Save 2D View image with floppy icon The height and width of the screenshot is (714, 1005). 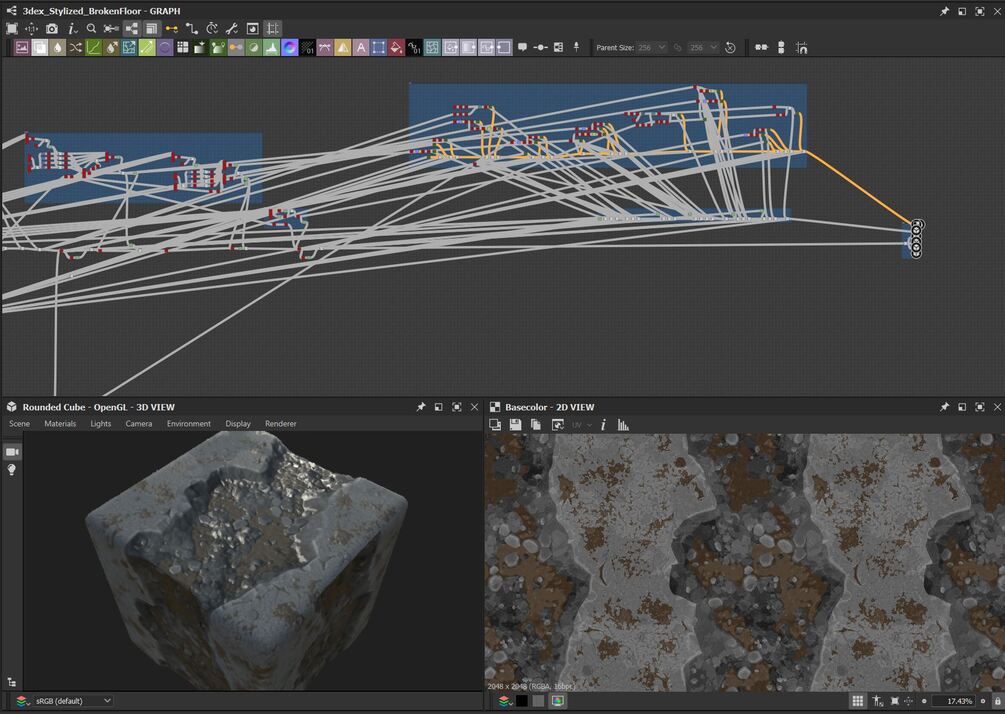(515, 425)
